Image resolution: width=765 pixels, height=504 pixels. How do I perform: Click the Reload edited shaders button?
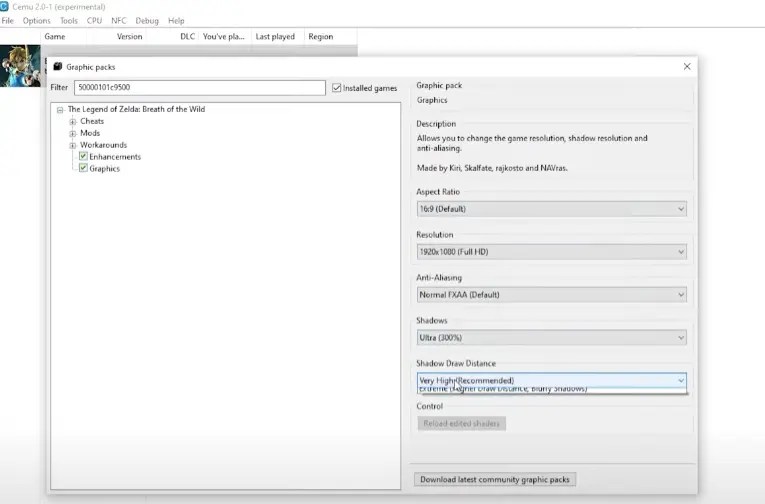pos(462,423)
